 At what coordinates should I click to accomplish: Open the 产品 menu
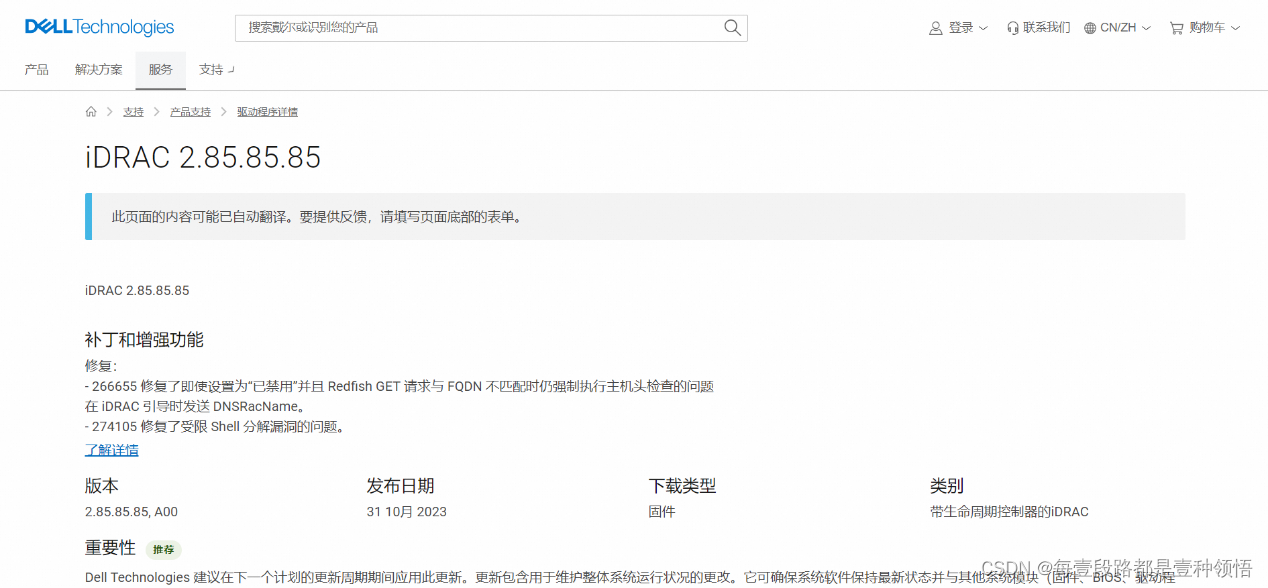point(37,70)
